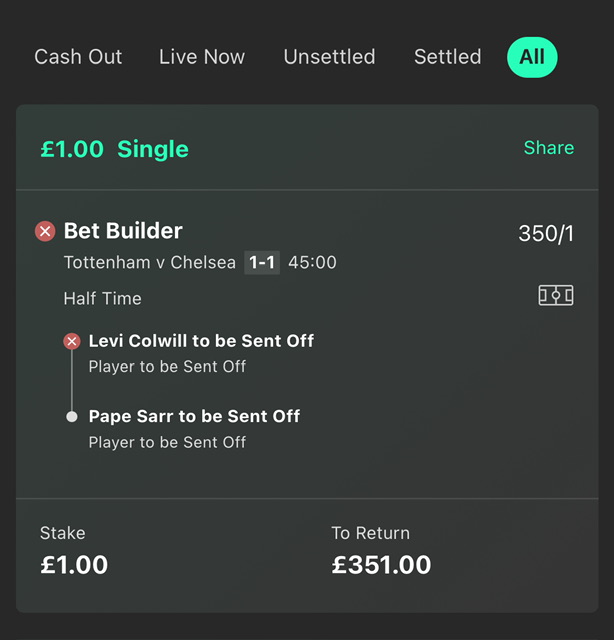The image size is (614, 640).
Task: Open the Live Now tab
Action: [x=202, y=57]
